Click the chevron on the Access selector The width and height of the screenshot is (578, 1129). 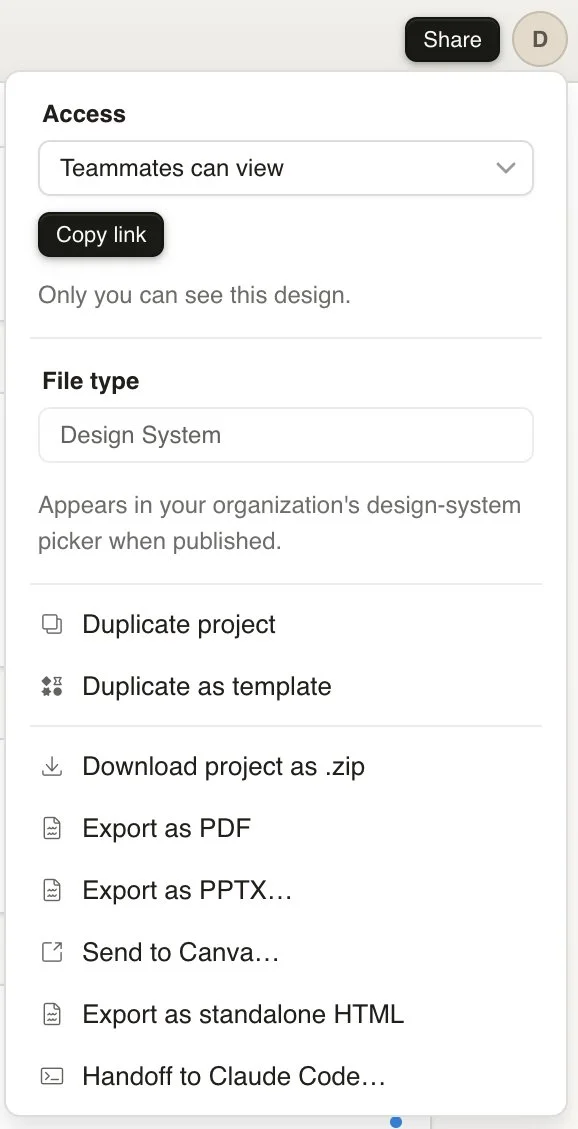[506, 168]
